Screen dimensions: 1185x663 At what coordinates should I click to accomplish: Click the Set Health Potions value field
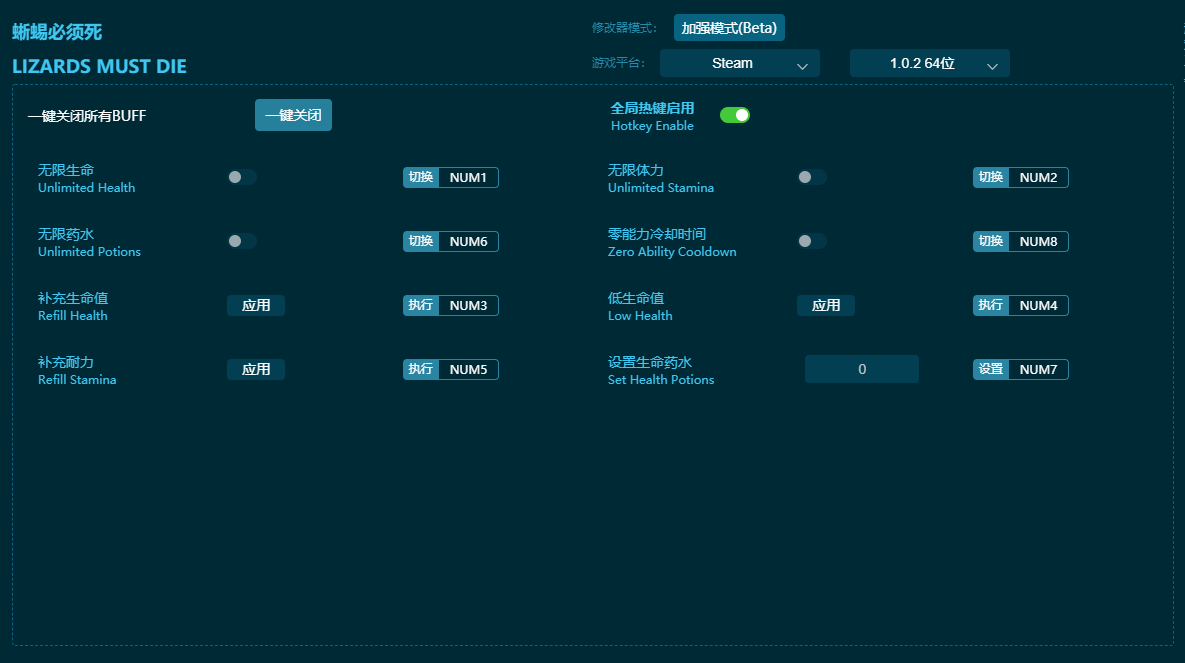861,369
